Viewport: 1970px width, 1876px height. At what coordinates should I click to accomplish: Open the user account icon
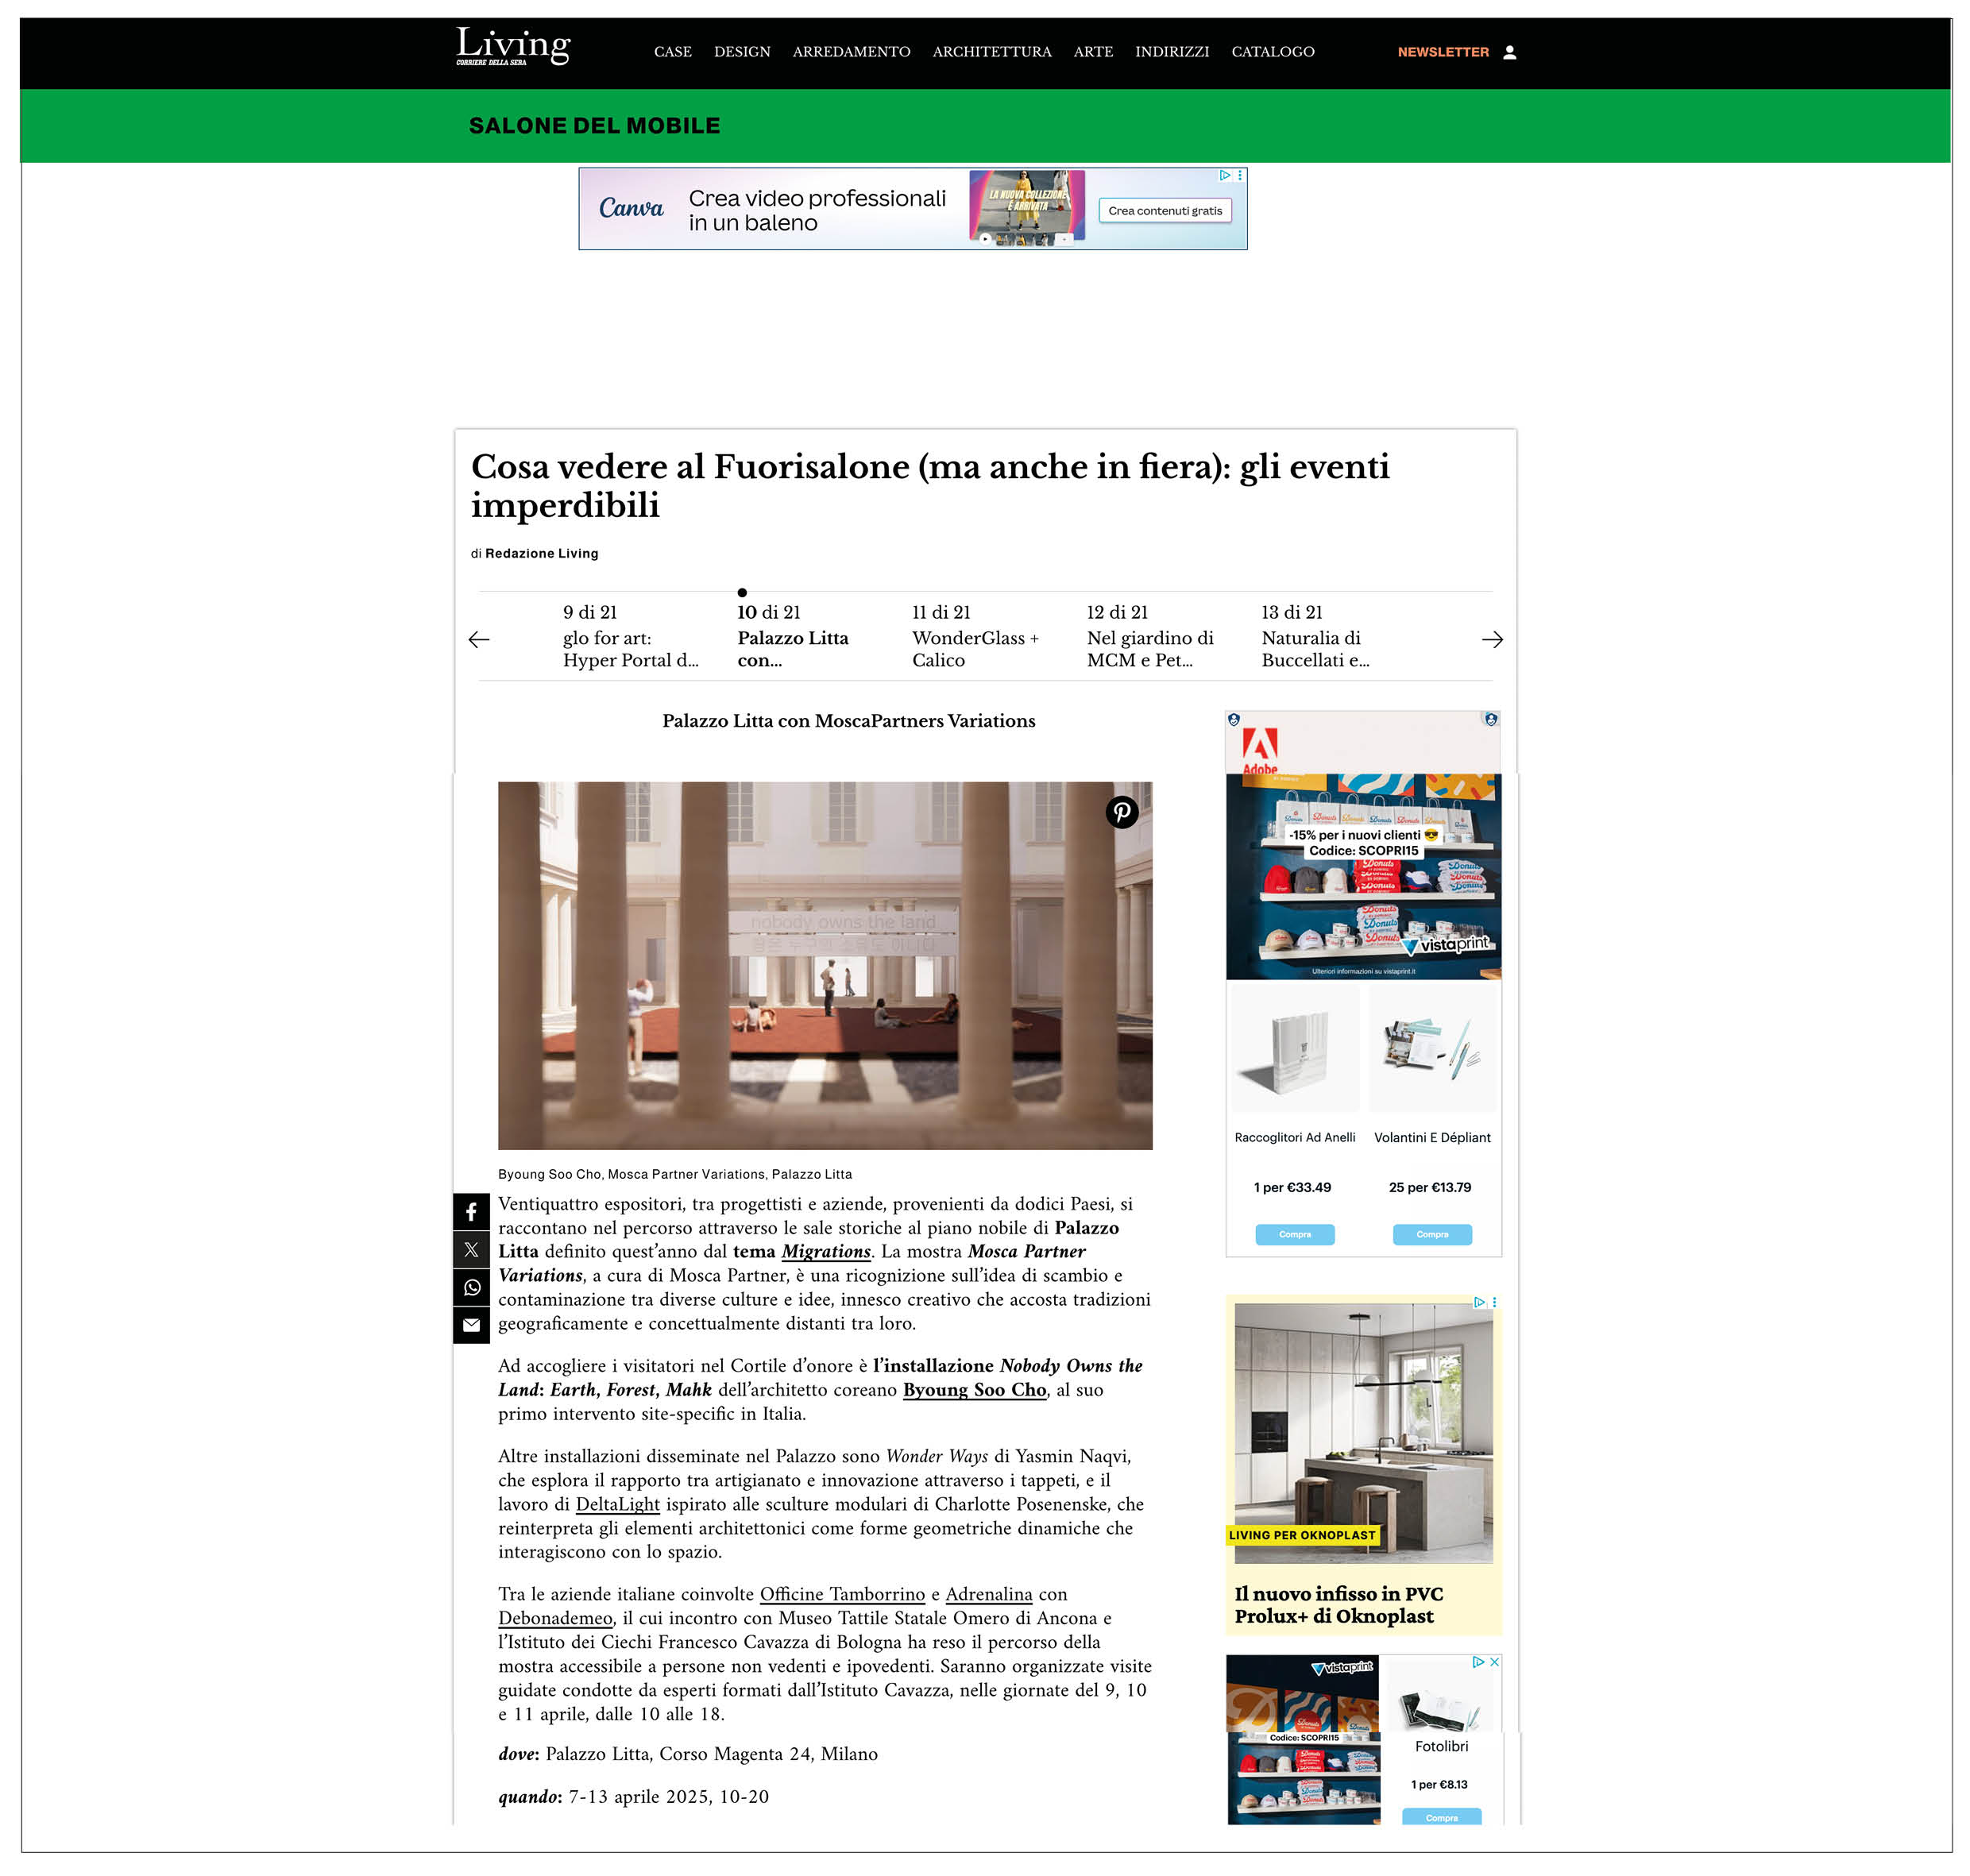(1510, 52)
